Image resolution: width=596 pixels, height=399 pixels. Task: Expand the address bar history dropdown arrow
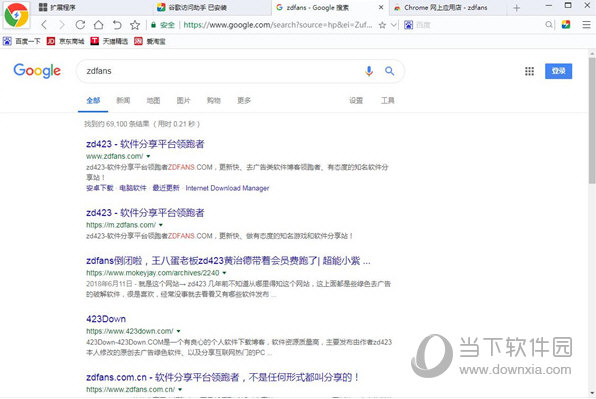[x=394, y=25]
